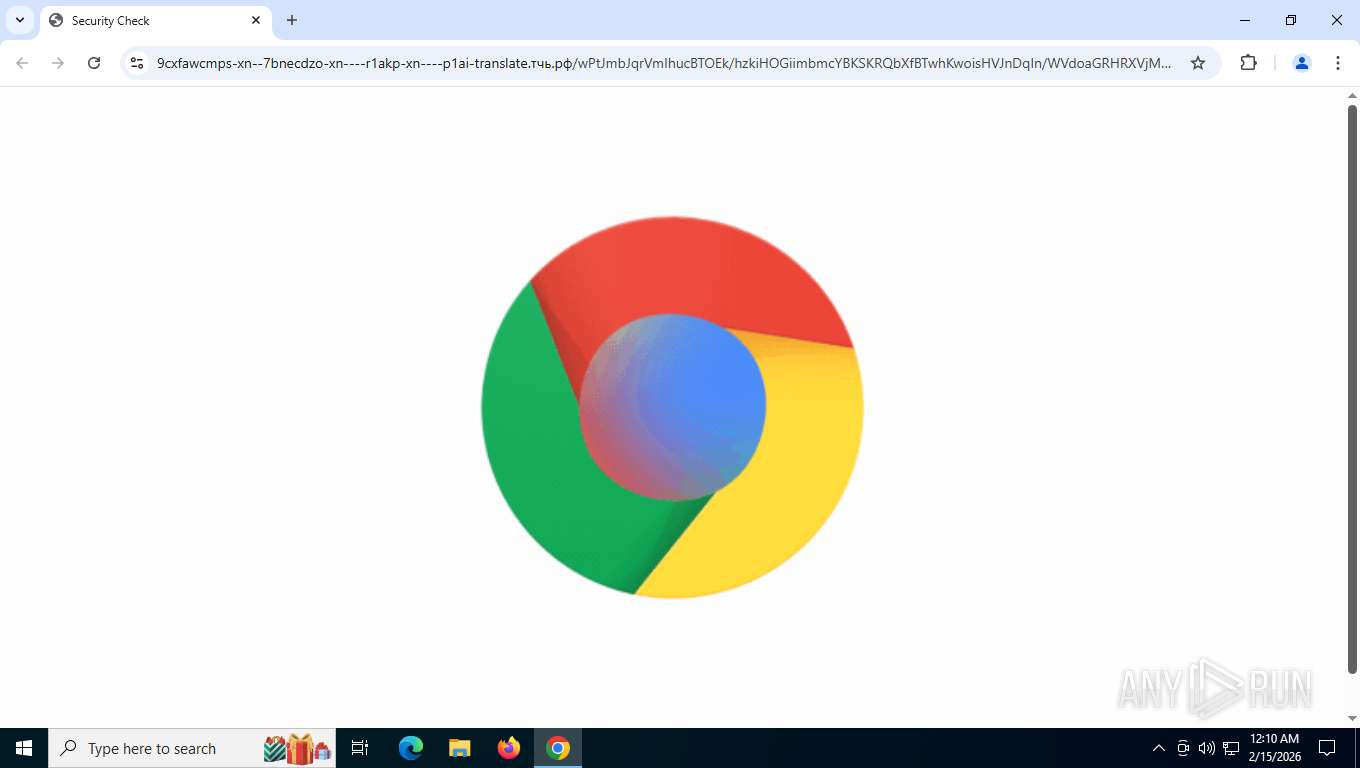Minimize the Chrome window
The width and height of the screenshot is (1360, 768).
(x=1245, y=20)
